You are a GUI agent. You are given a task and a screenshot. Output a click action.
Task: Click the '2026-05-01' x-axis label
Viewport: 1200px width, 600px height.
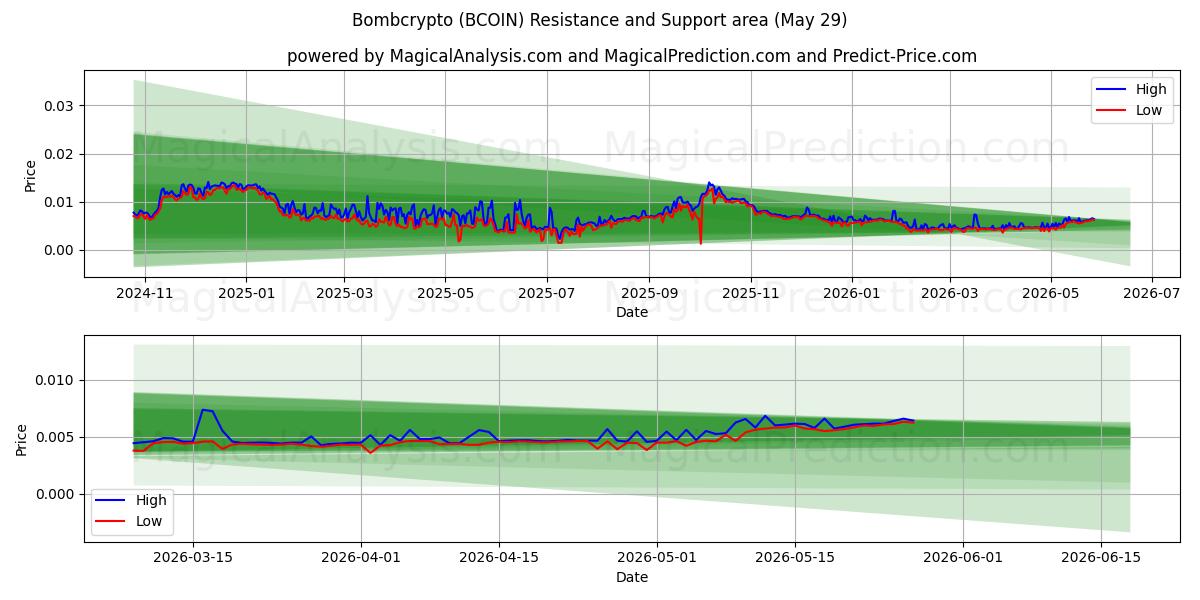tap(657, 559)
